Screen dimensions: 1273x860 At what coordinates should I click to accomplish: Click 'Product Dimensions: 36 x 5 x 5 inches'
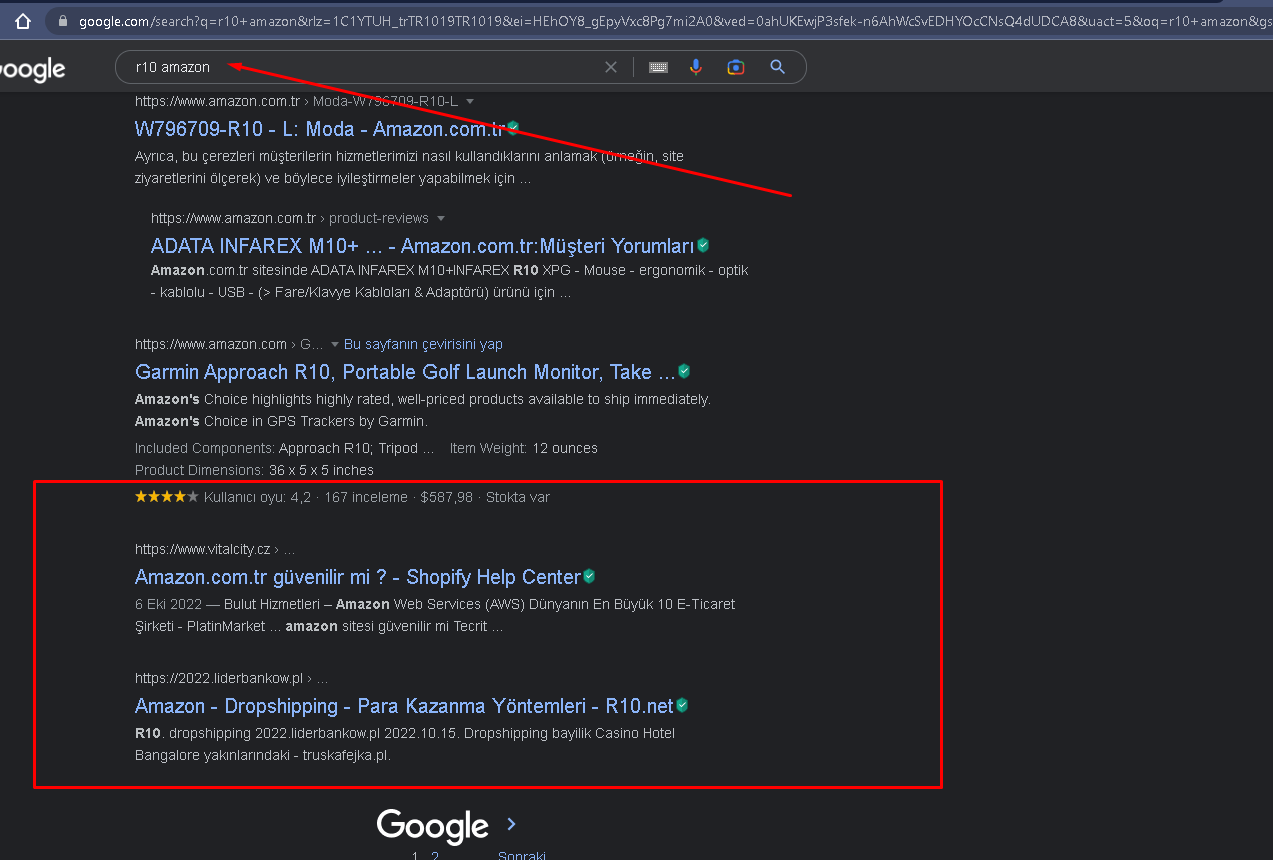point(254,470)
